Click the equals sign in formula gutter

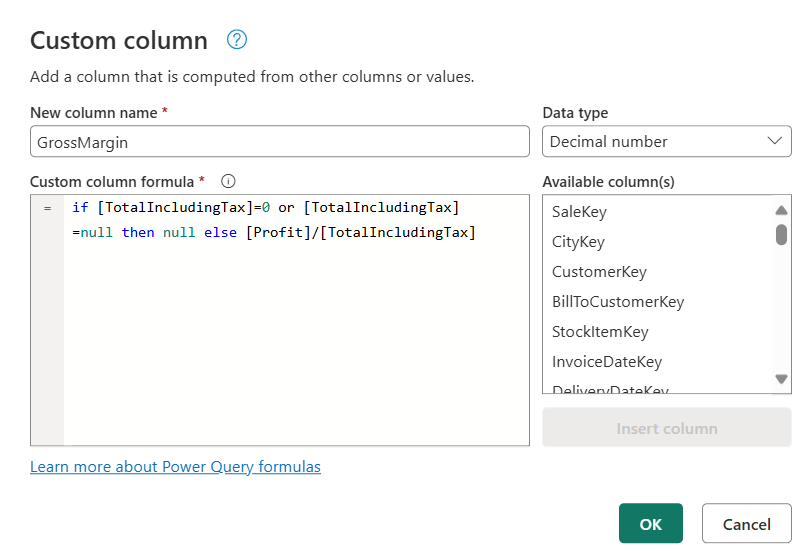[x=47, y=208]
